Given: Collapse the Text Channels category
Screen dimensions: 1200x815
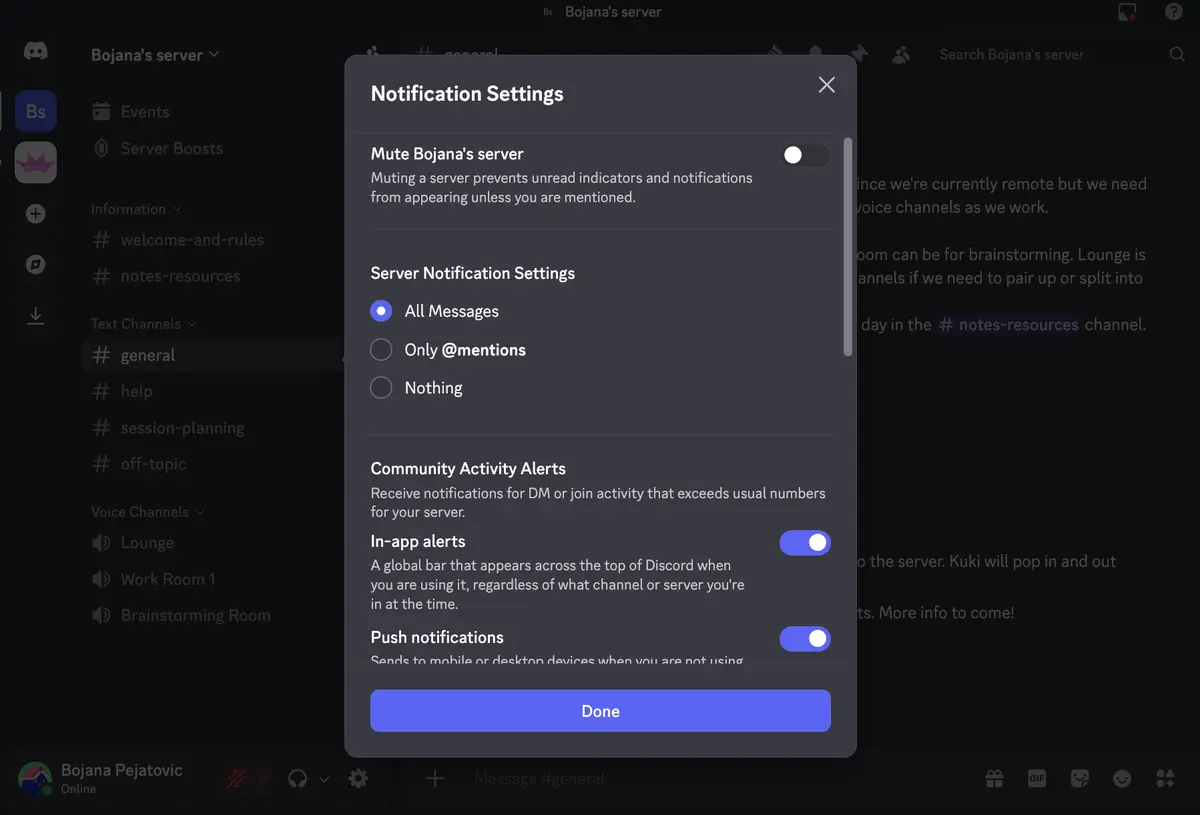Looking at the screenshot, I should click(136, 323).
